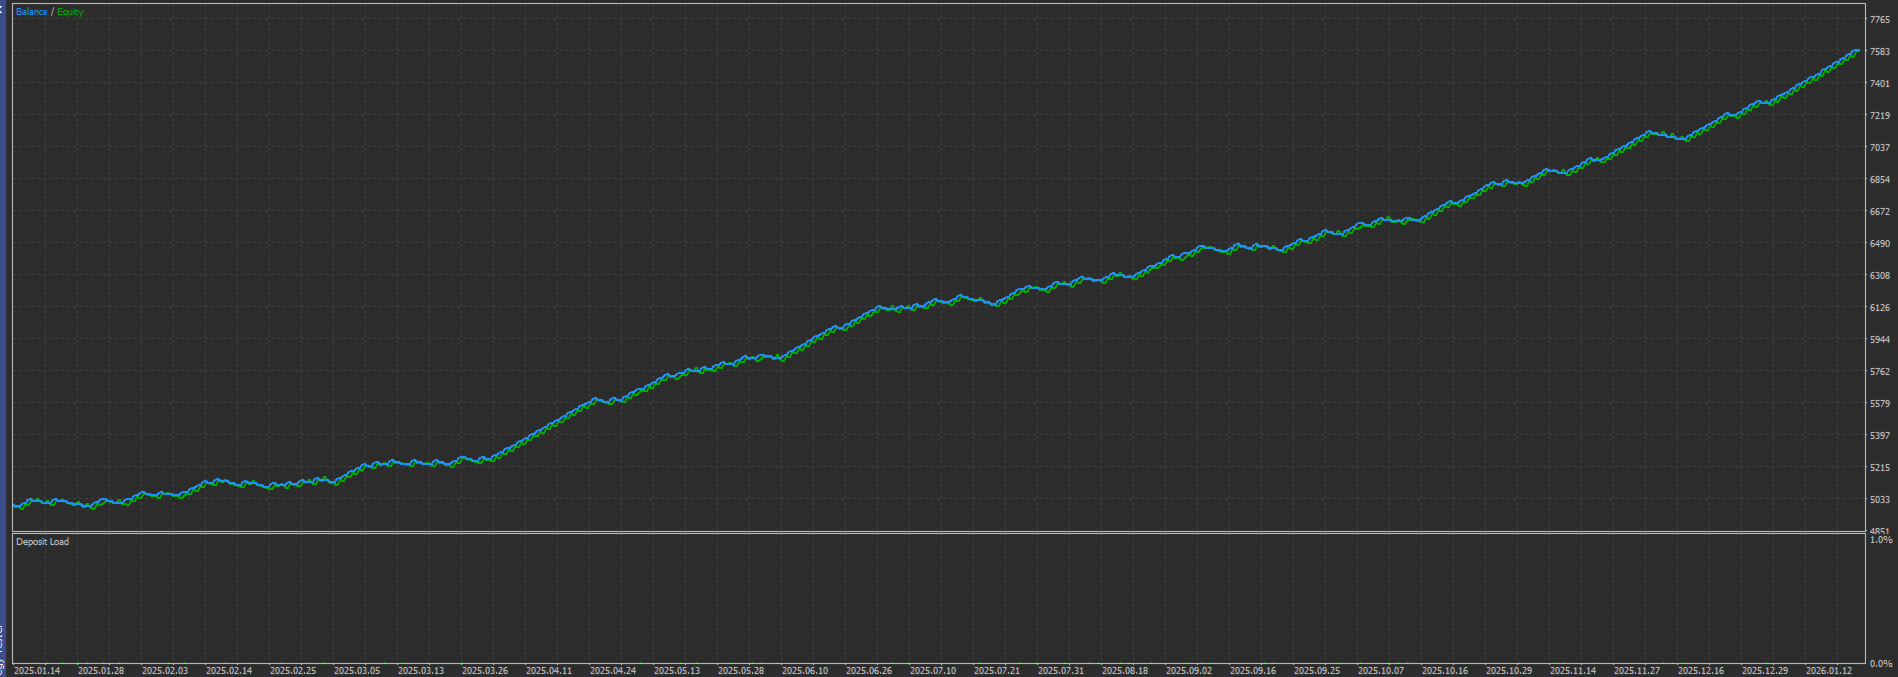Click the 2026.01.12 date label
Screen dimensions: 1898x677
click(1829, 671)
